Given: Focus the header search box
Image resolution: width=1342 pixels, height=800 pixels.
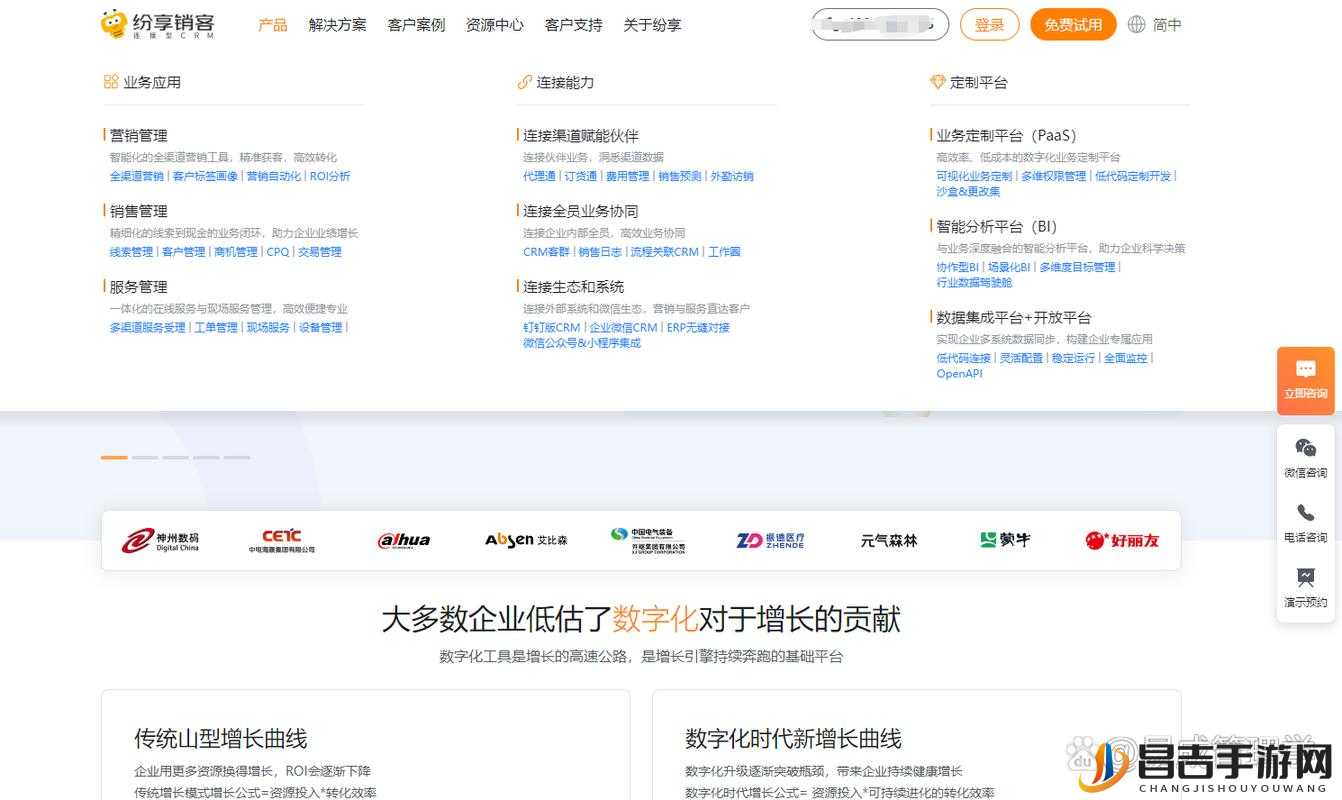Looking at the screenshot, I should (880, 24).
